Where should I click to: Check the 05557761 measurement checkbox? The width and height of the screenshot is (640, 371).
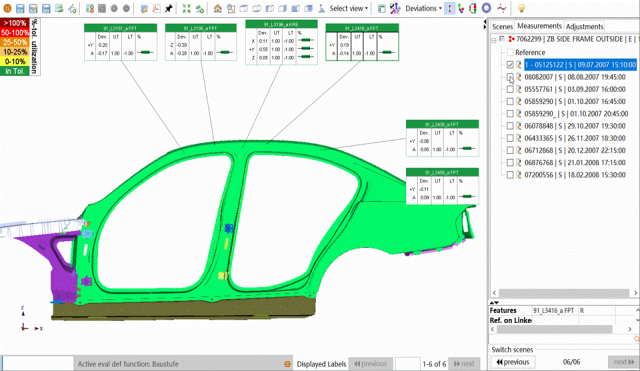tap(510, 89)
